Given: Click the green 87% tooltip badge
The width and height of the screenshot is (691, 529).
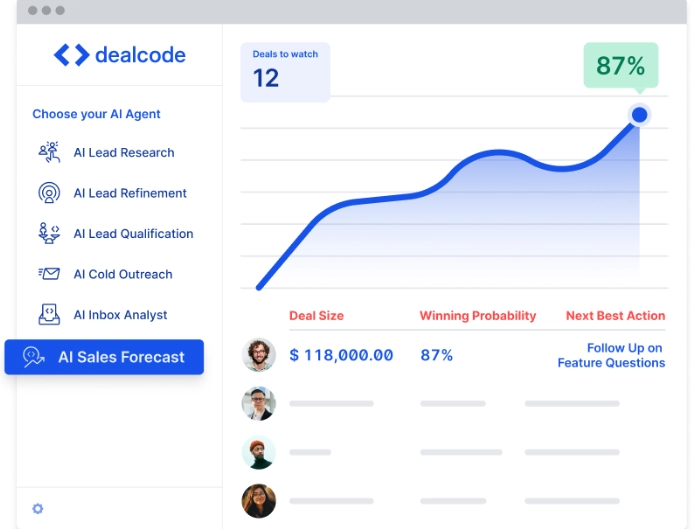Looking at the screenshot, I should pos(621,66).
